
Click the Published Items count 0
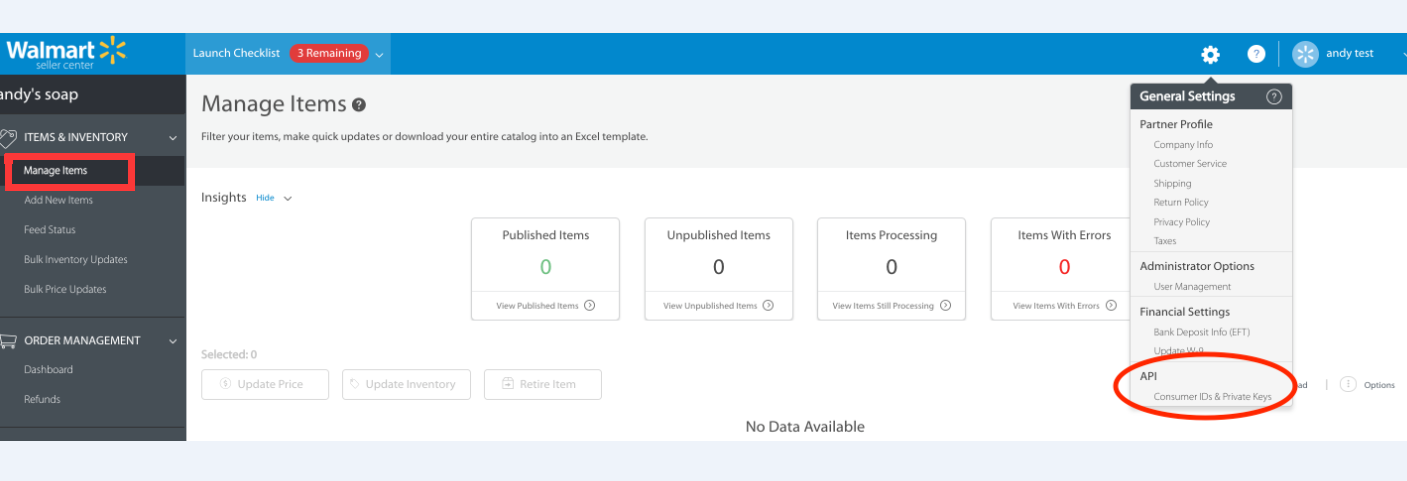[546, 267]
